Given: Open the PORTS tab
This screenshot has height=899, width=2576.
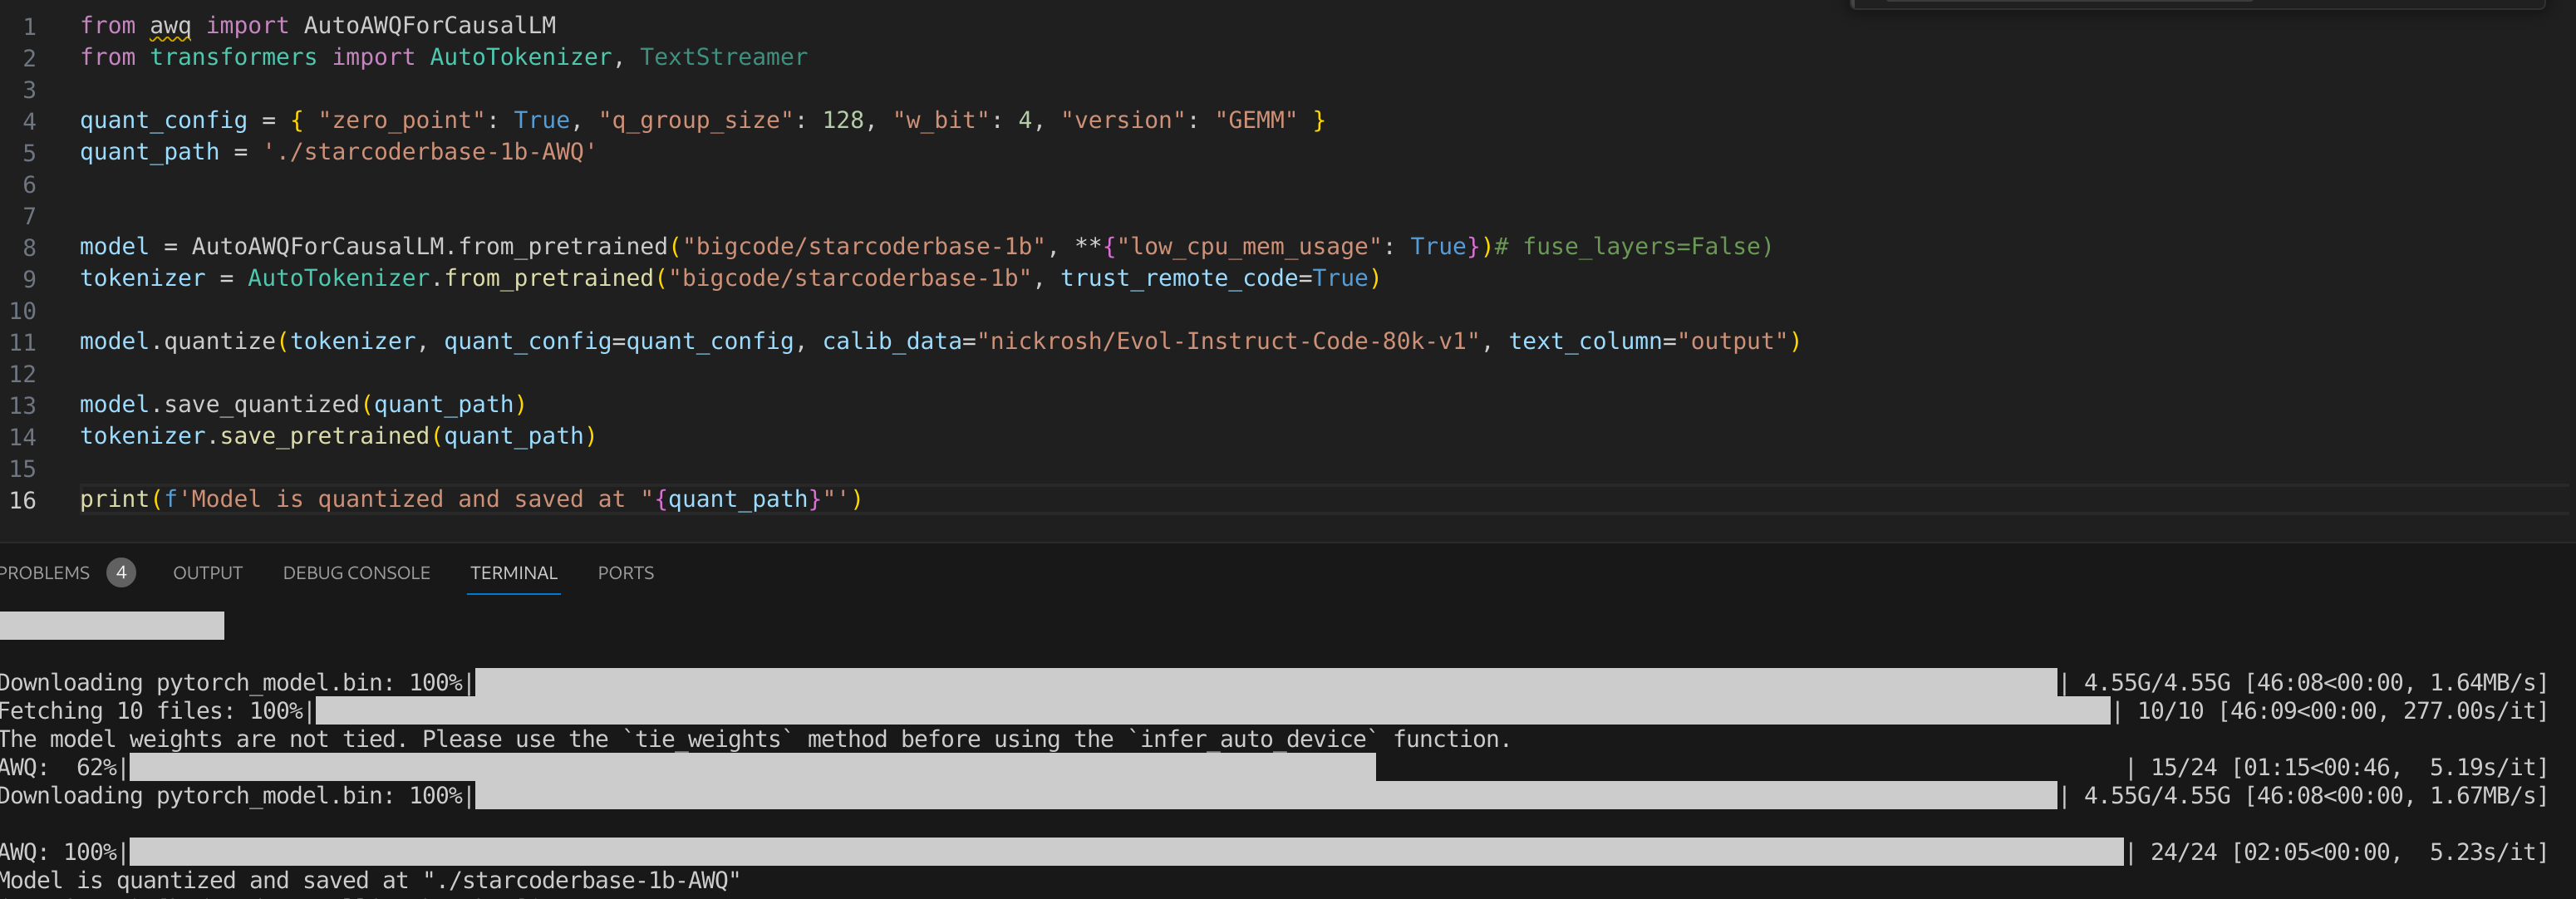Looking at the screenshot, I should [625, 573].
